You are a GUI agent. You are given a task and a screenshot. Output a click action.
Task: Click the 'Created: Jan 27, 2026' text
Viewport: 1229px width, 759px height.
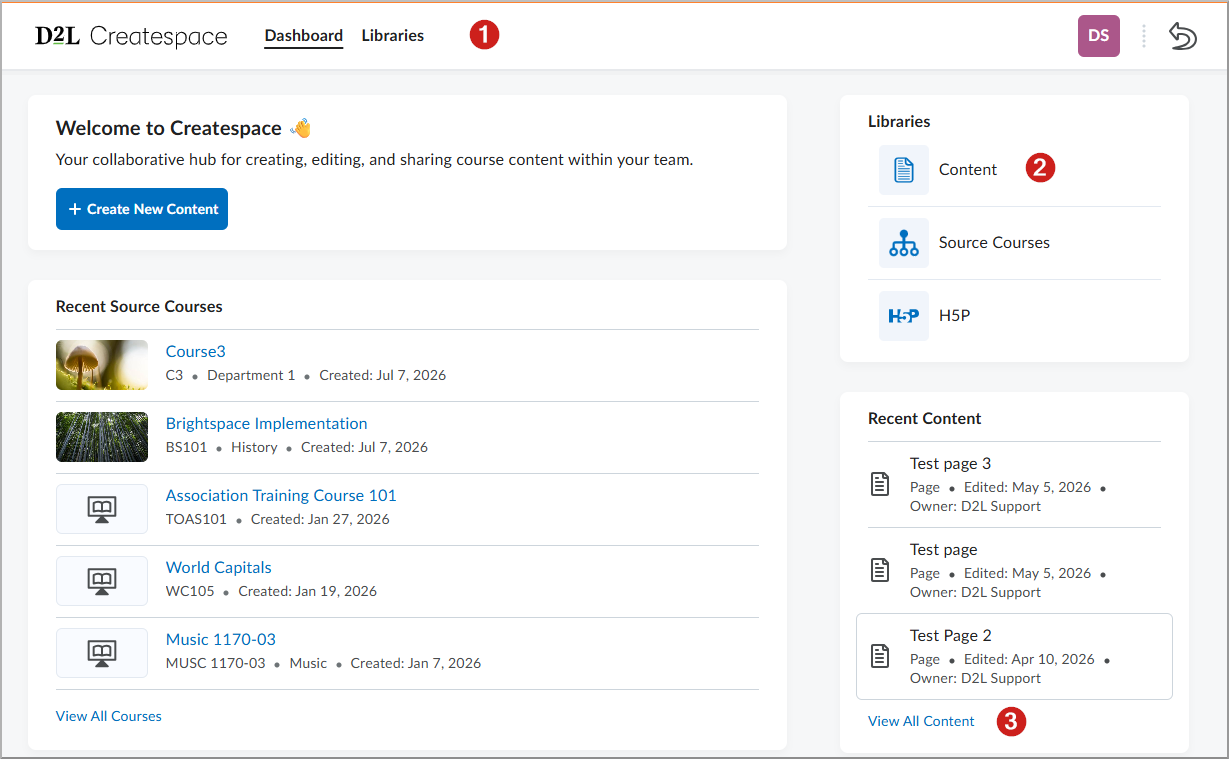pyautogui.click(x=320, y=520)
